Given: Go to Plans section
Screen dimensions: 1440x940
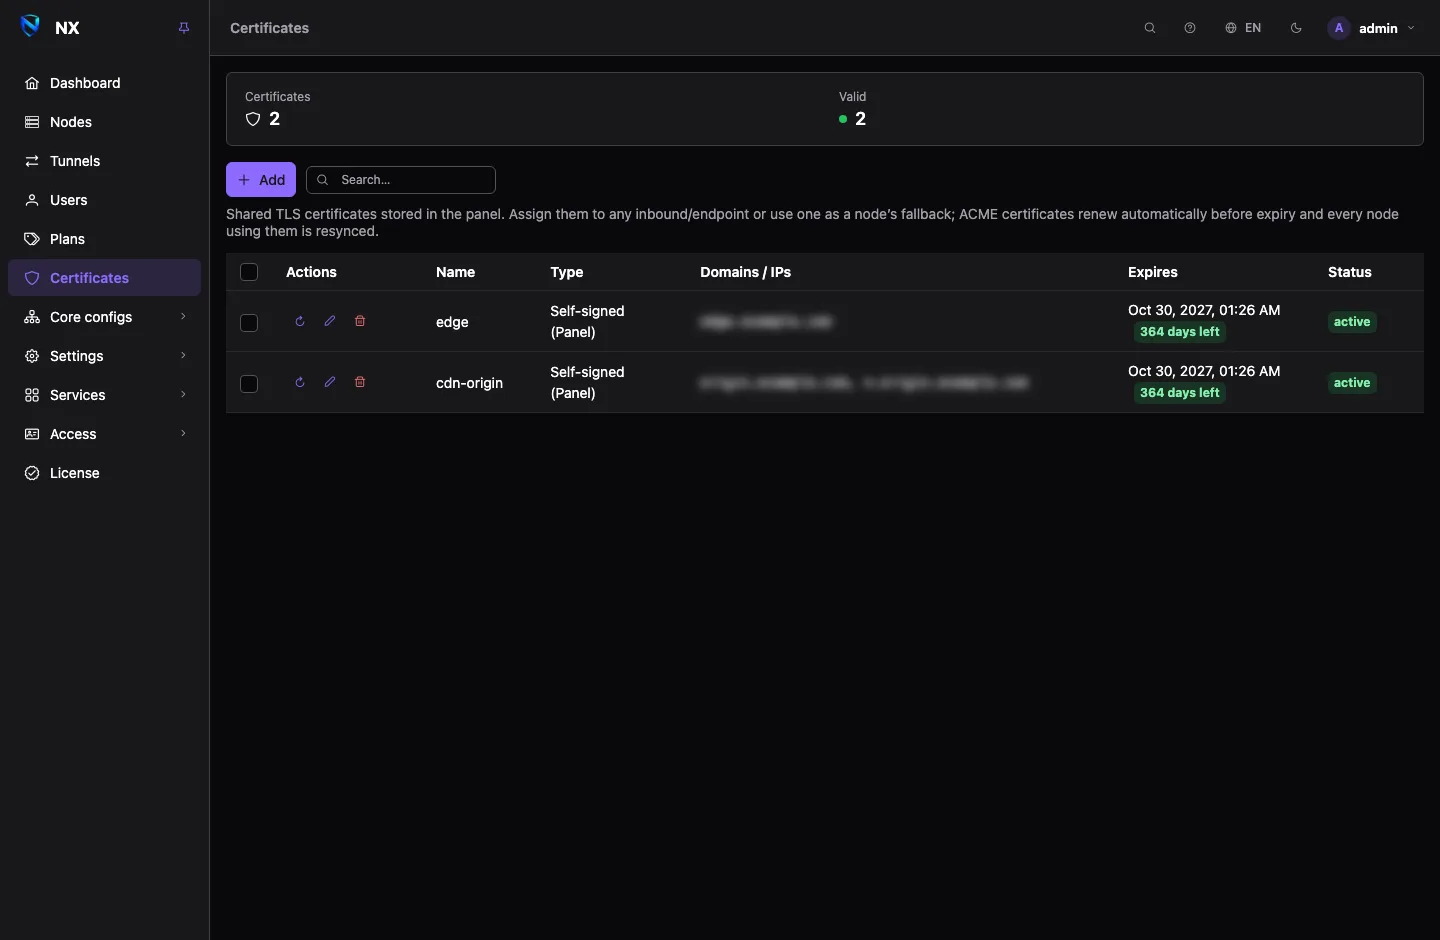Looking at the screenshot, I should 105,239.
